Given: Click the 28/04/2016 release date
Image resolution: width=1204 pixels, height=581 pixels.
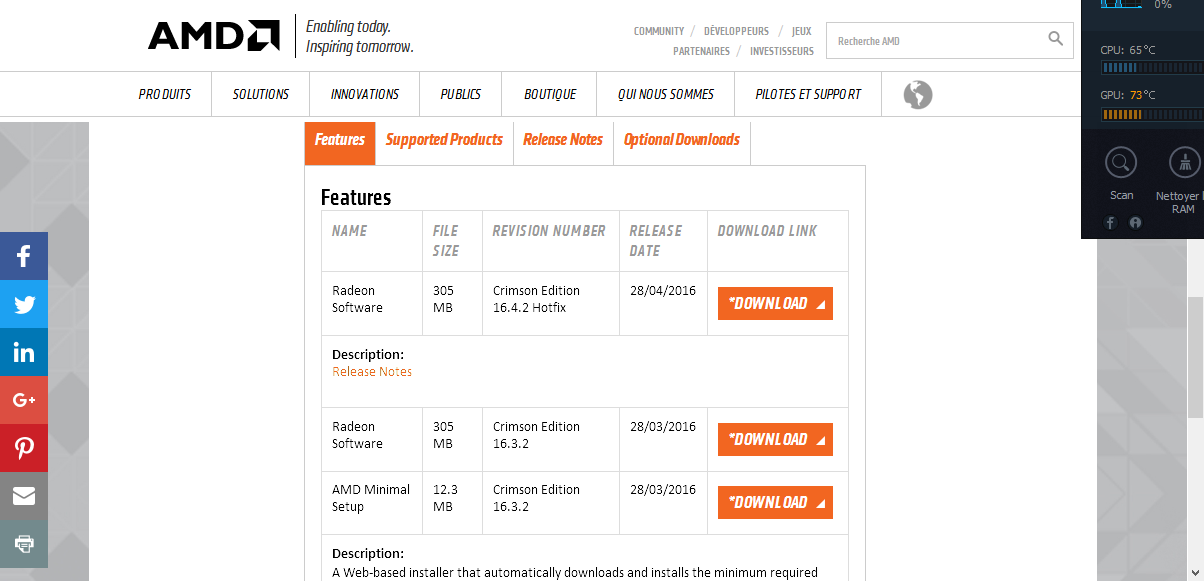Looking at the screenshot, I should (663, 291).
